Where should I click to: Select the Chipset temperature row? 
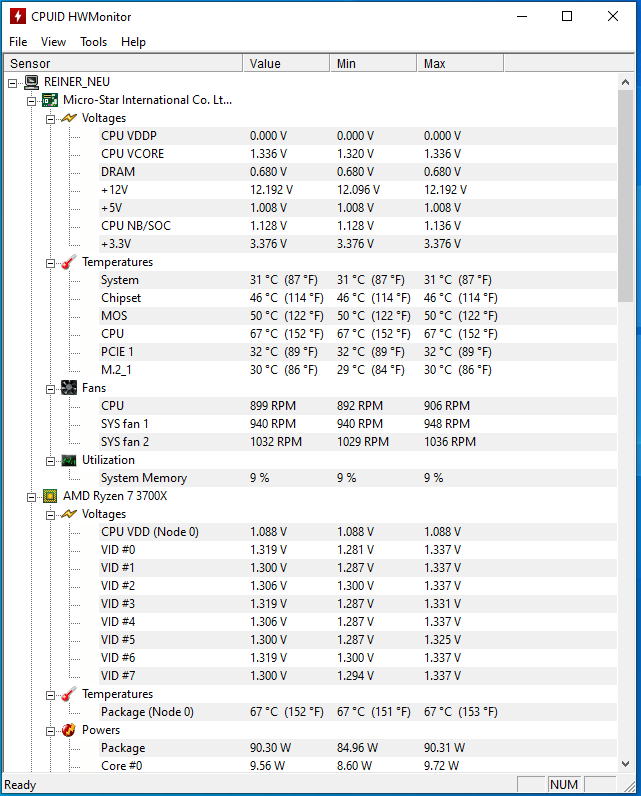click(358, 298)
